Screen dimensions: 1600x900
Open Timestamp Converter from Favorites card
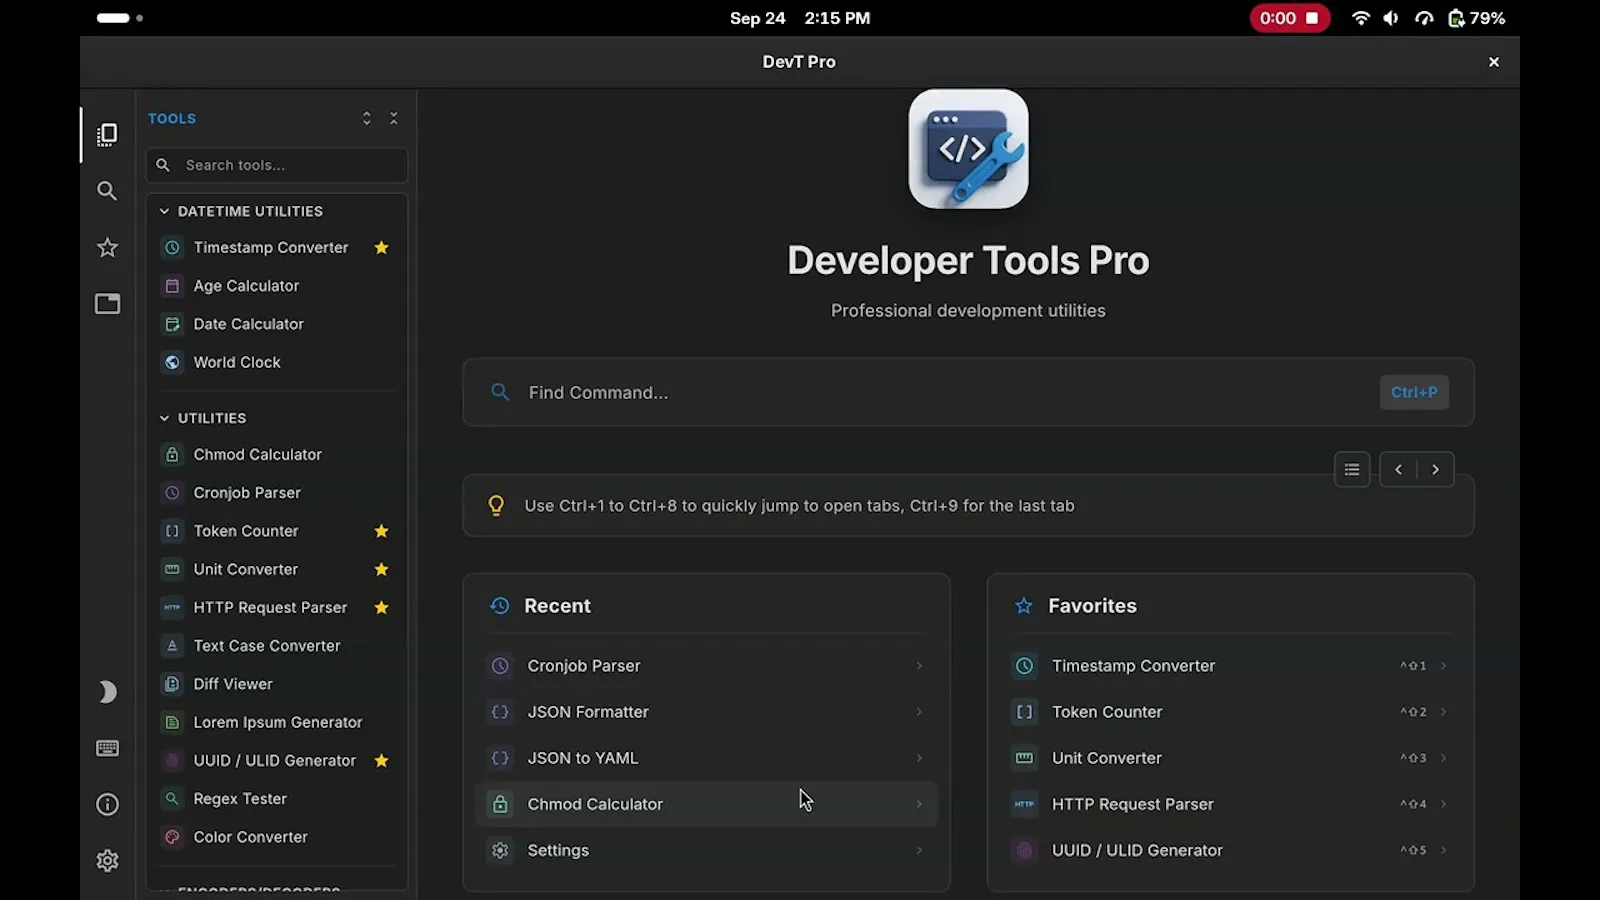(1230, 666)
